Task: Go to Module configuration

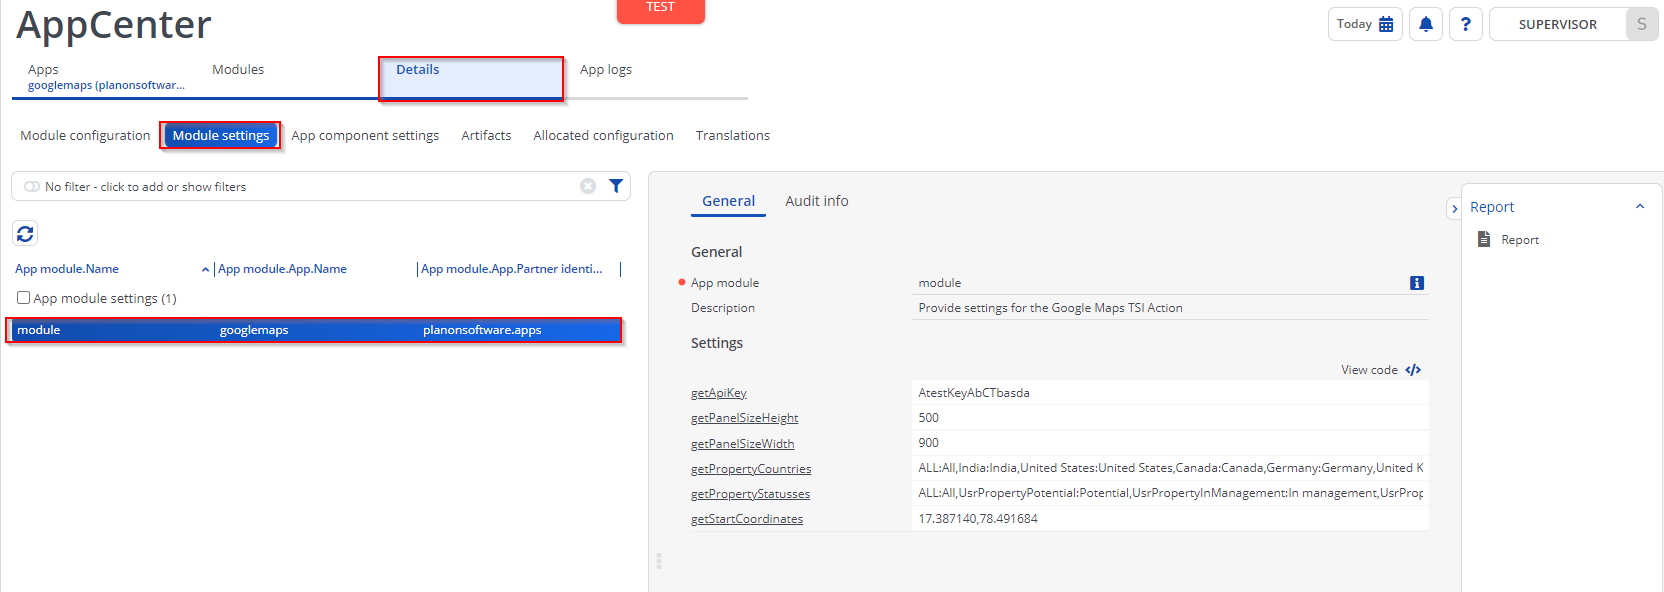Action: 85,135
